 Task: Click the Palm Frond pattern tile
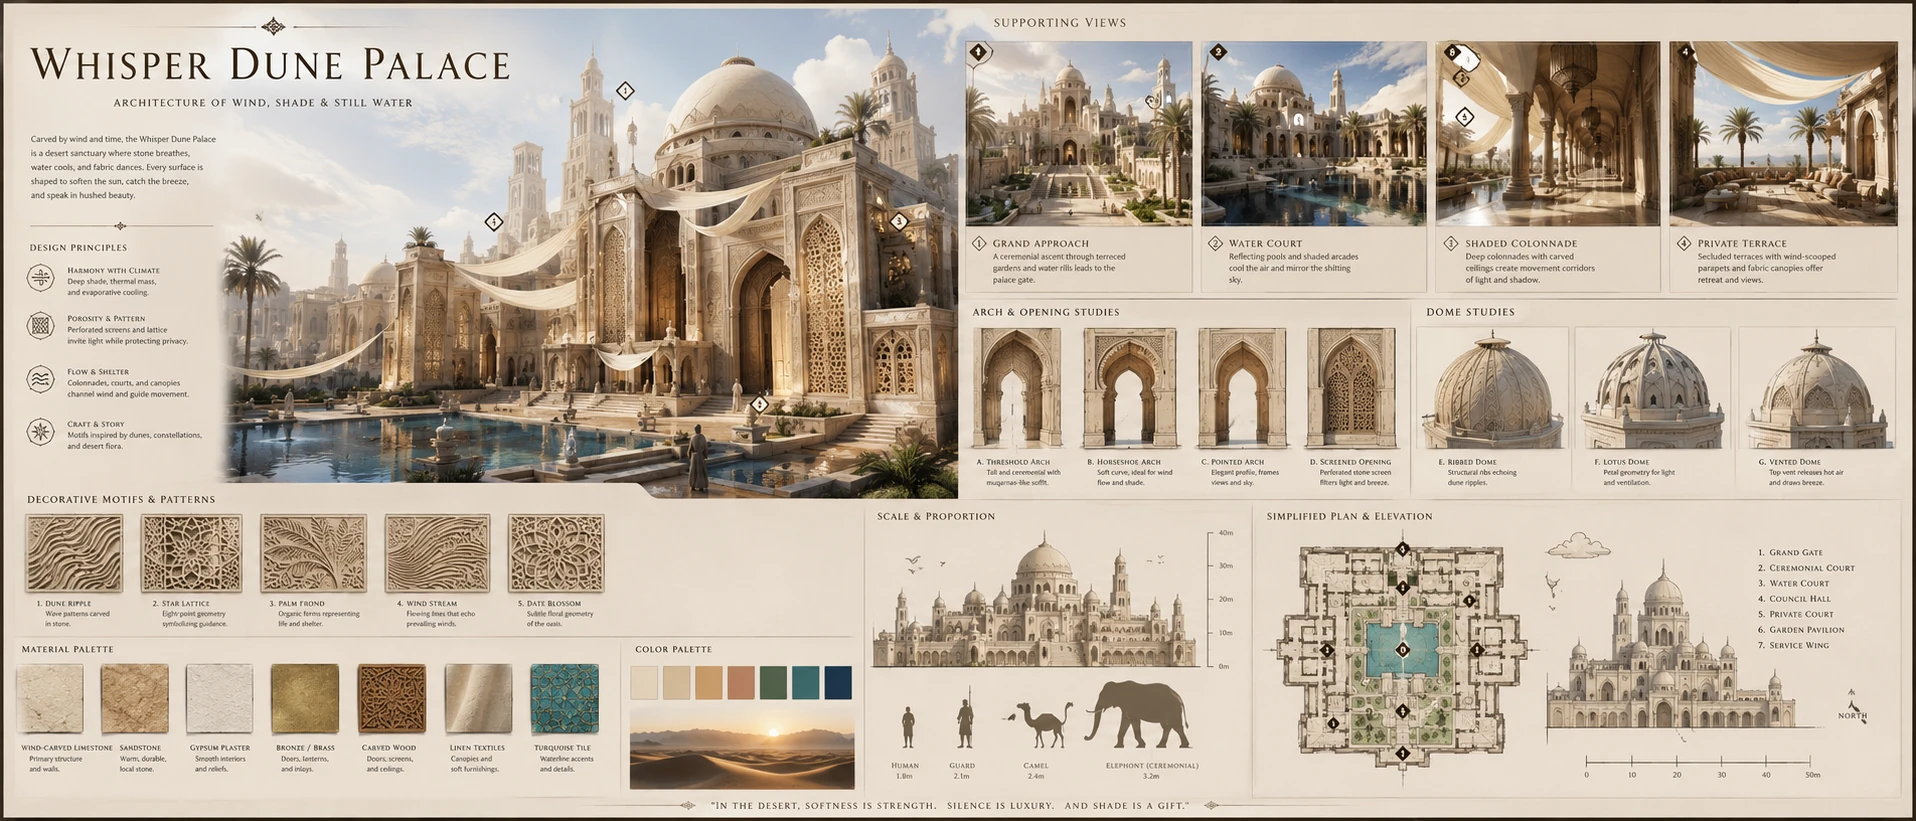[313, 553]
